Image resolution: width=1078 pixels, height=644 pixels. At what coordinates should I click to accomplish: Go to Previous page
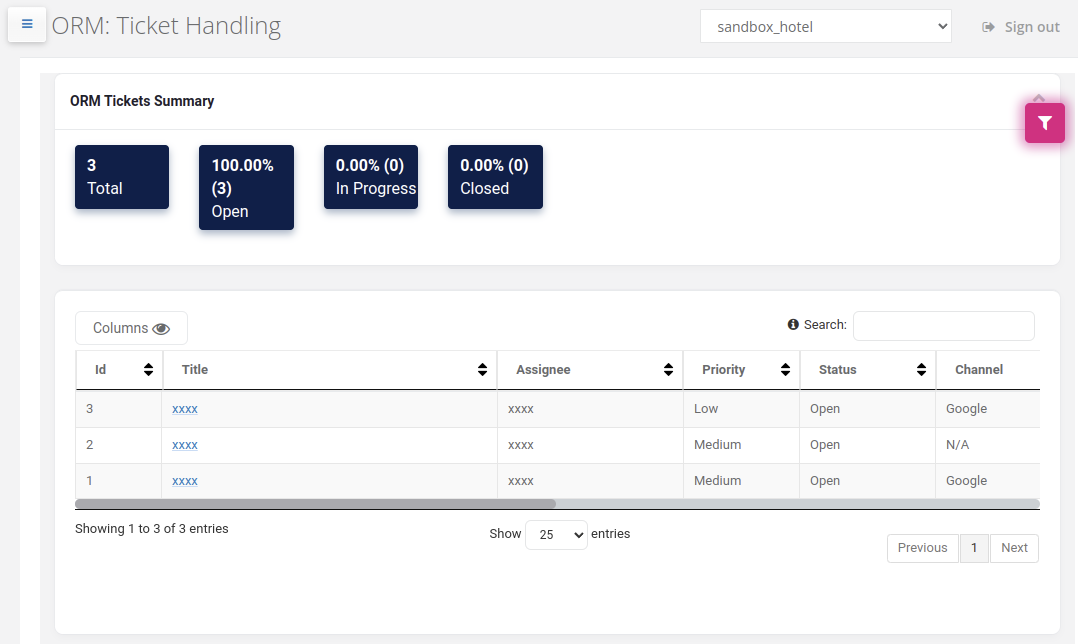[x=922, y=548]
